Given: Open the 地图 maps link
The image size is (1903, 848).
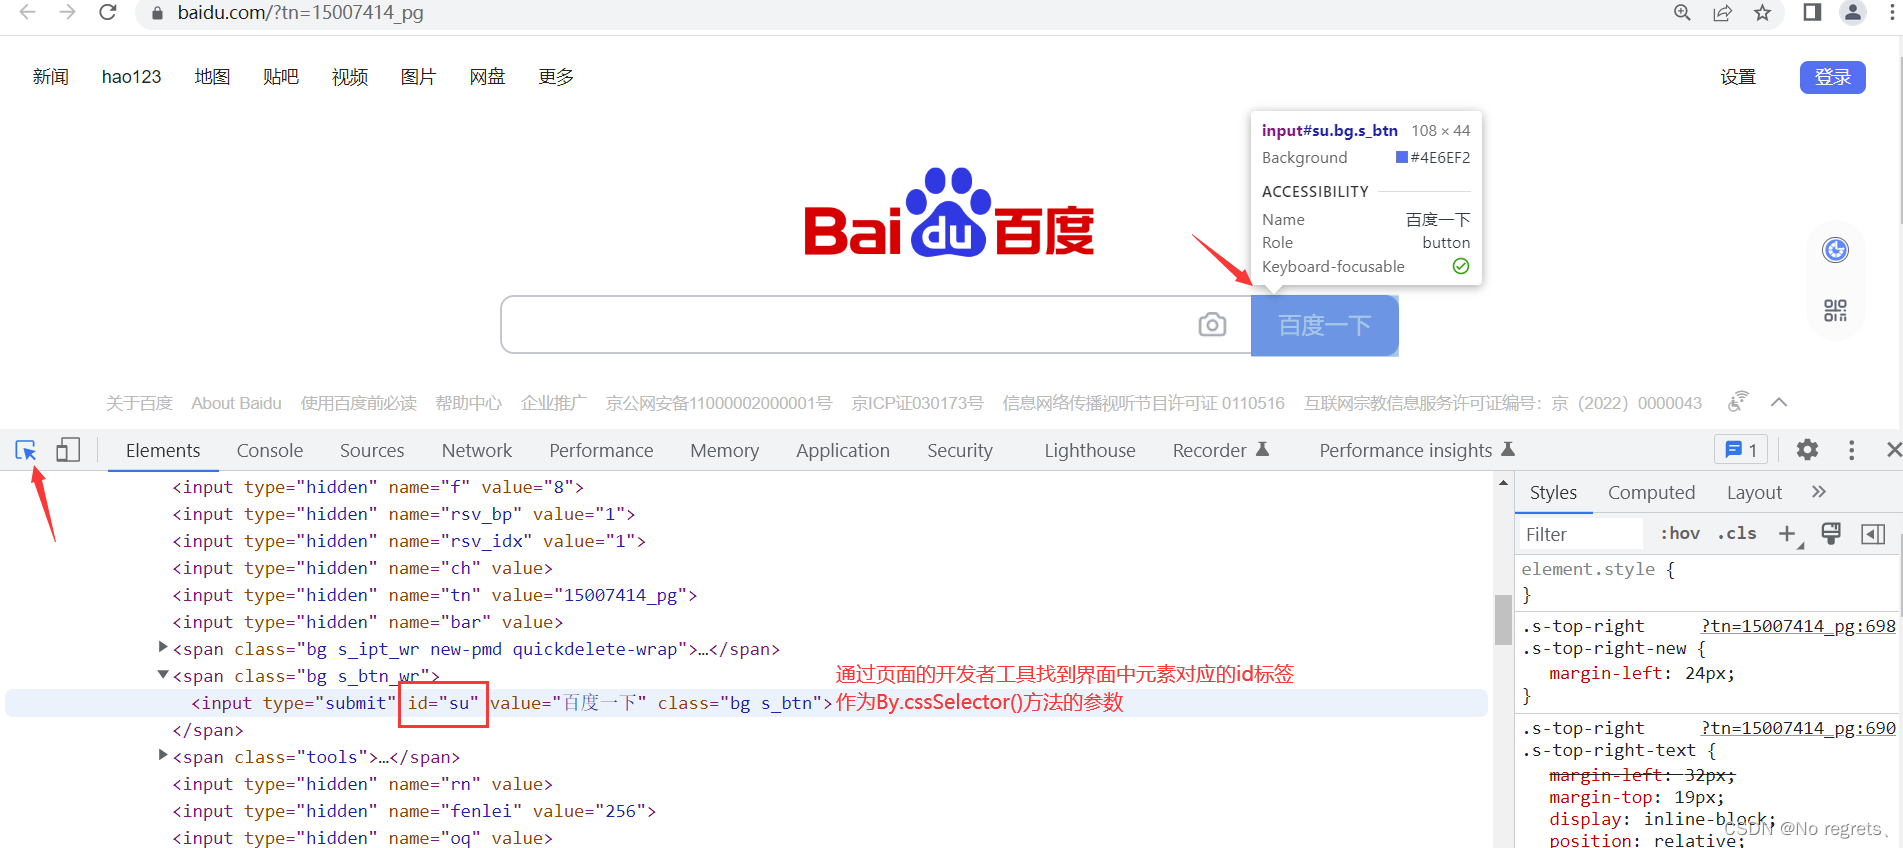Looking at the screenshot, I should click(212, 77).
